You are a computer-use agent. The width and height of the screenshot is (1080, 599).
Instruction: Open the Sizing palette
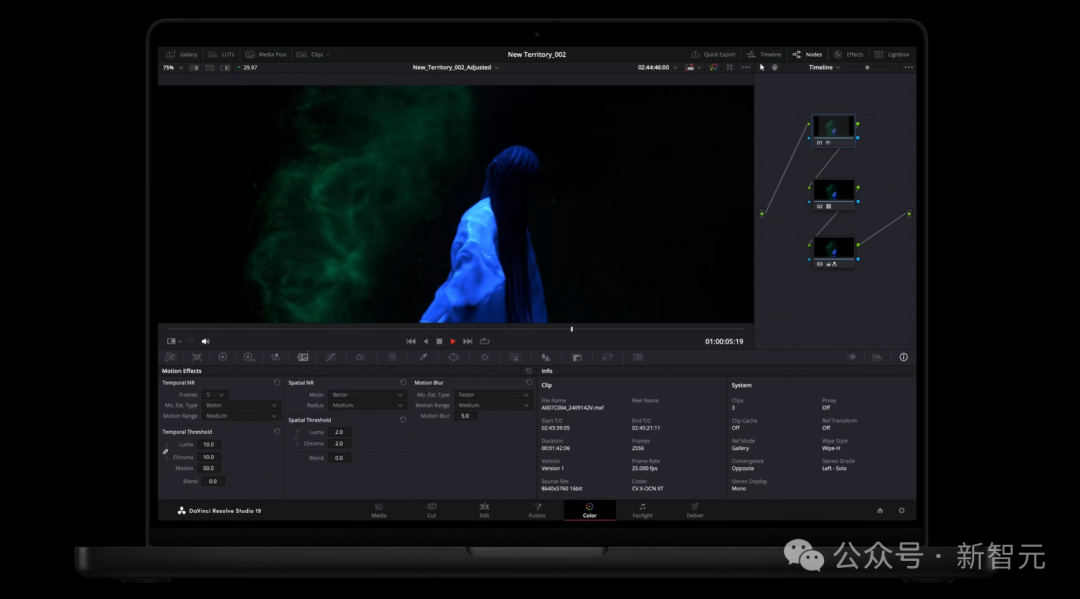[x=607, y=357]
